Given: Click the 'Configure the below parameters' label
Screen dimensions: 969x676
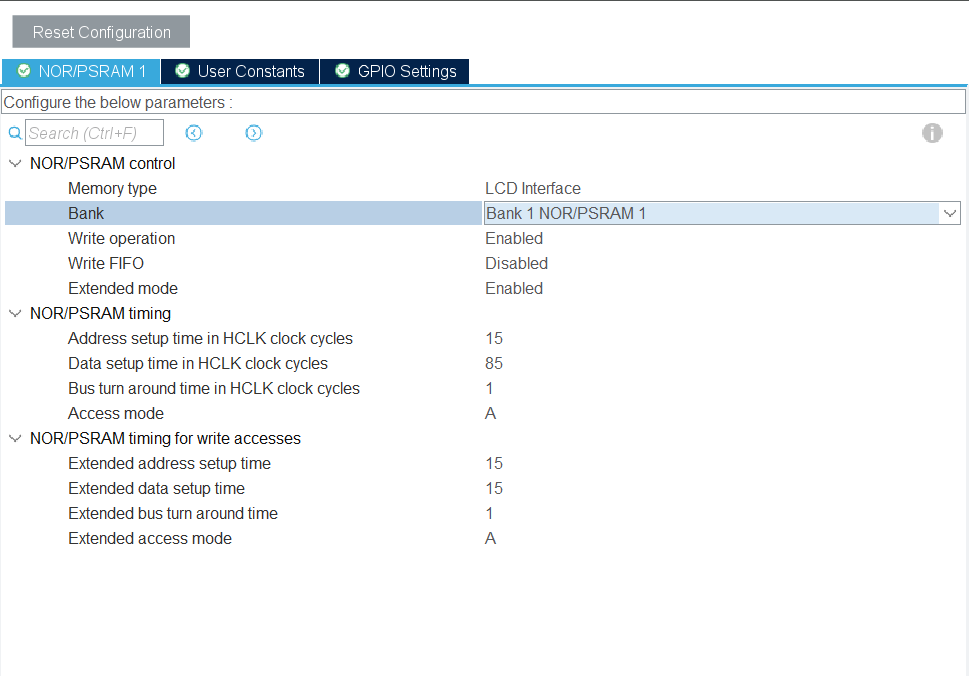Looking at the screenshot, I should point(118,103).
